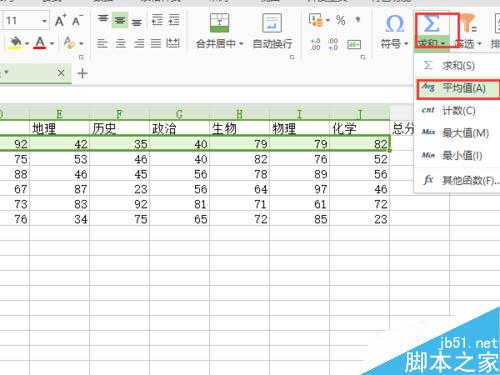This screenshot has width=500, height=375.
Task: Expand the fill color dropdown arrow
Action: click(27, 44)
